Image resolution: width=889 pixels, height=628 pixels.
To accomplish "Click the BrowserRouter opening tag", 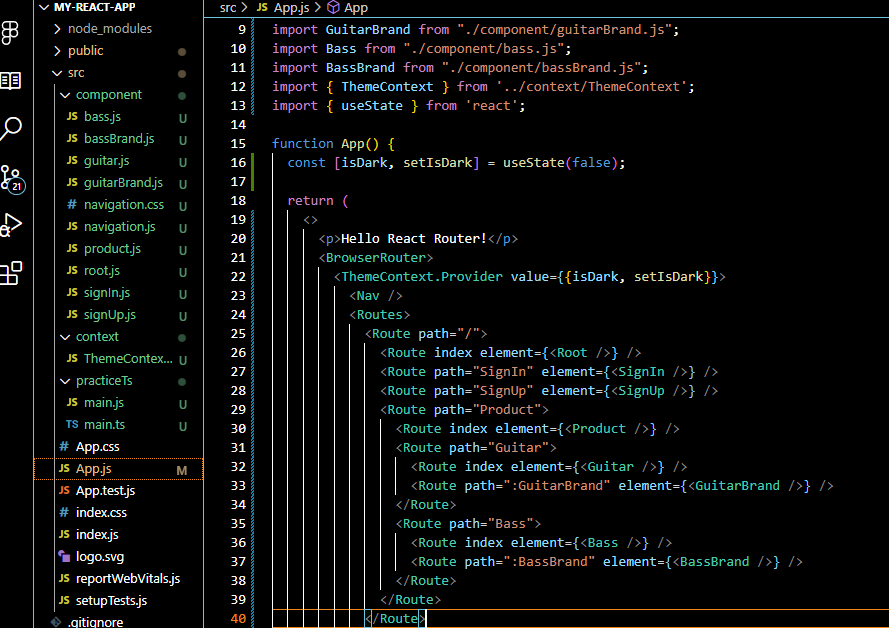I will [x=375, y=258].
